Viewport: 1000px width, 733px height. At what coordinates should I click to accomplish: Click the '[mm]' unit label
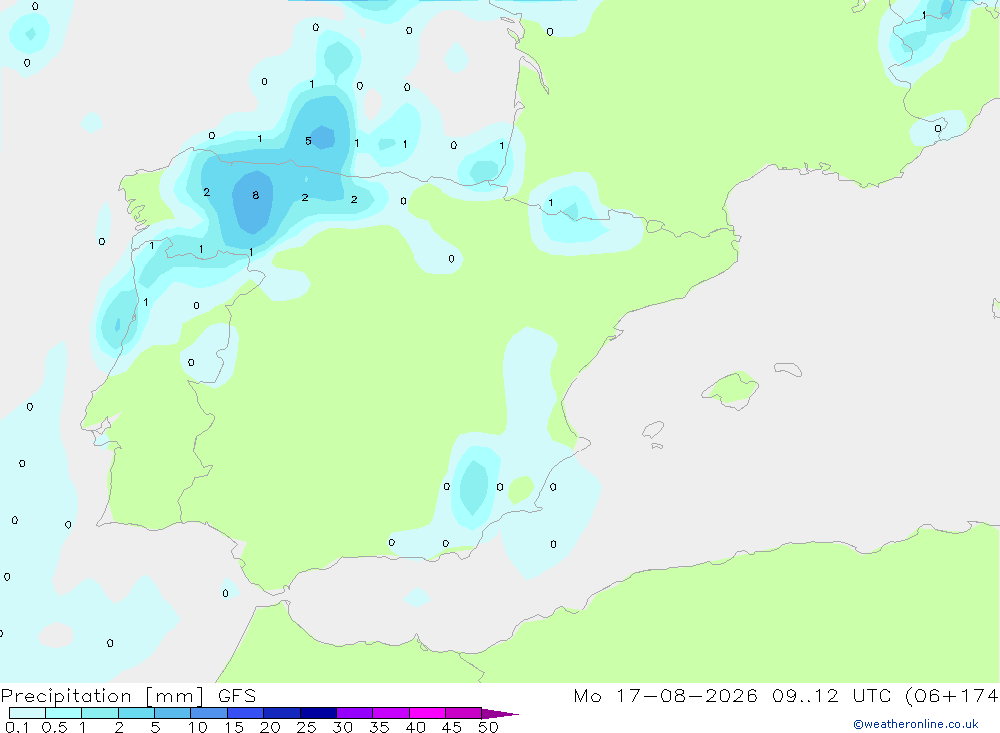click(x=175, y=696)
